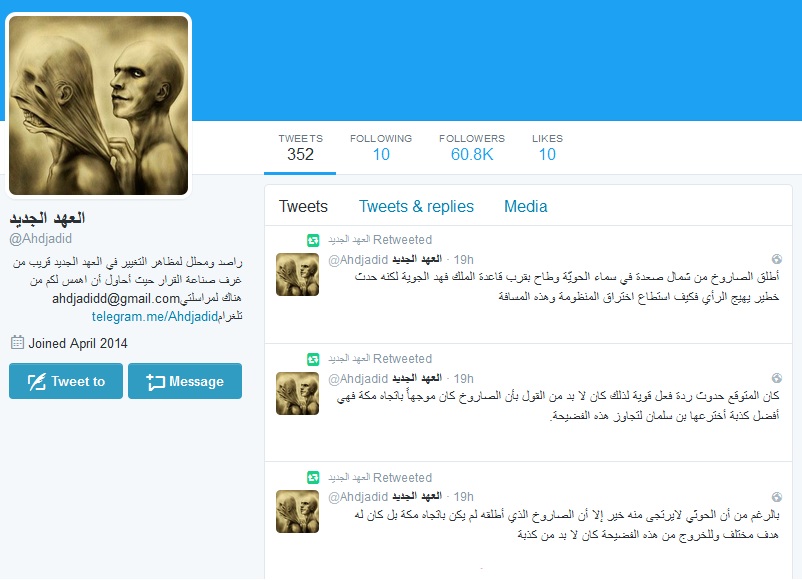View the Following count of 10
Screen dimensions: 802x580
pos(381,147)
